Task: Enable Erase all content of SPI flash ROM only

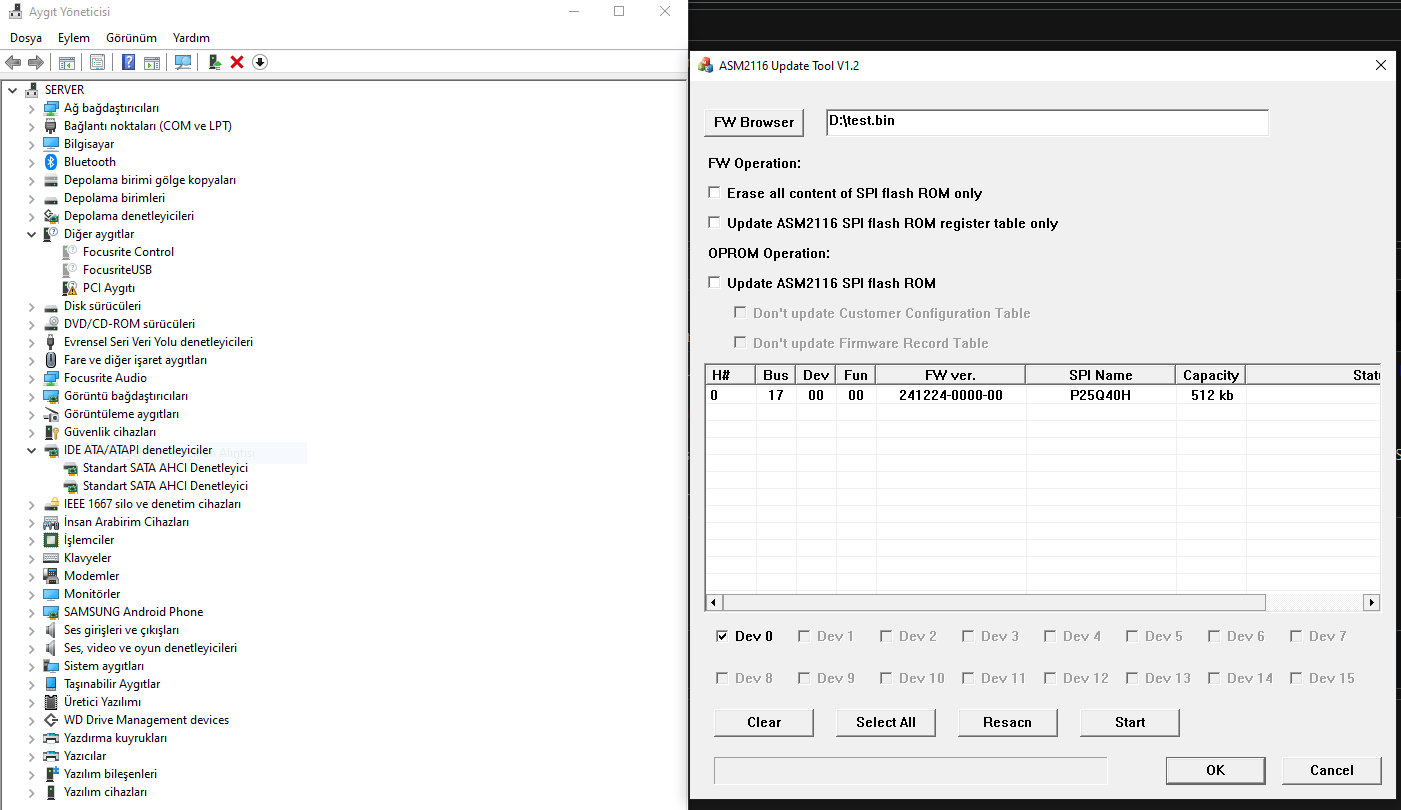Action: (714, 193)
